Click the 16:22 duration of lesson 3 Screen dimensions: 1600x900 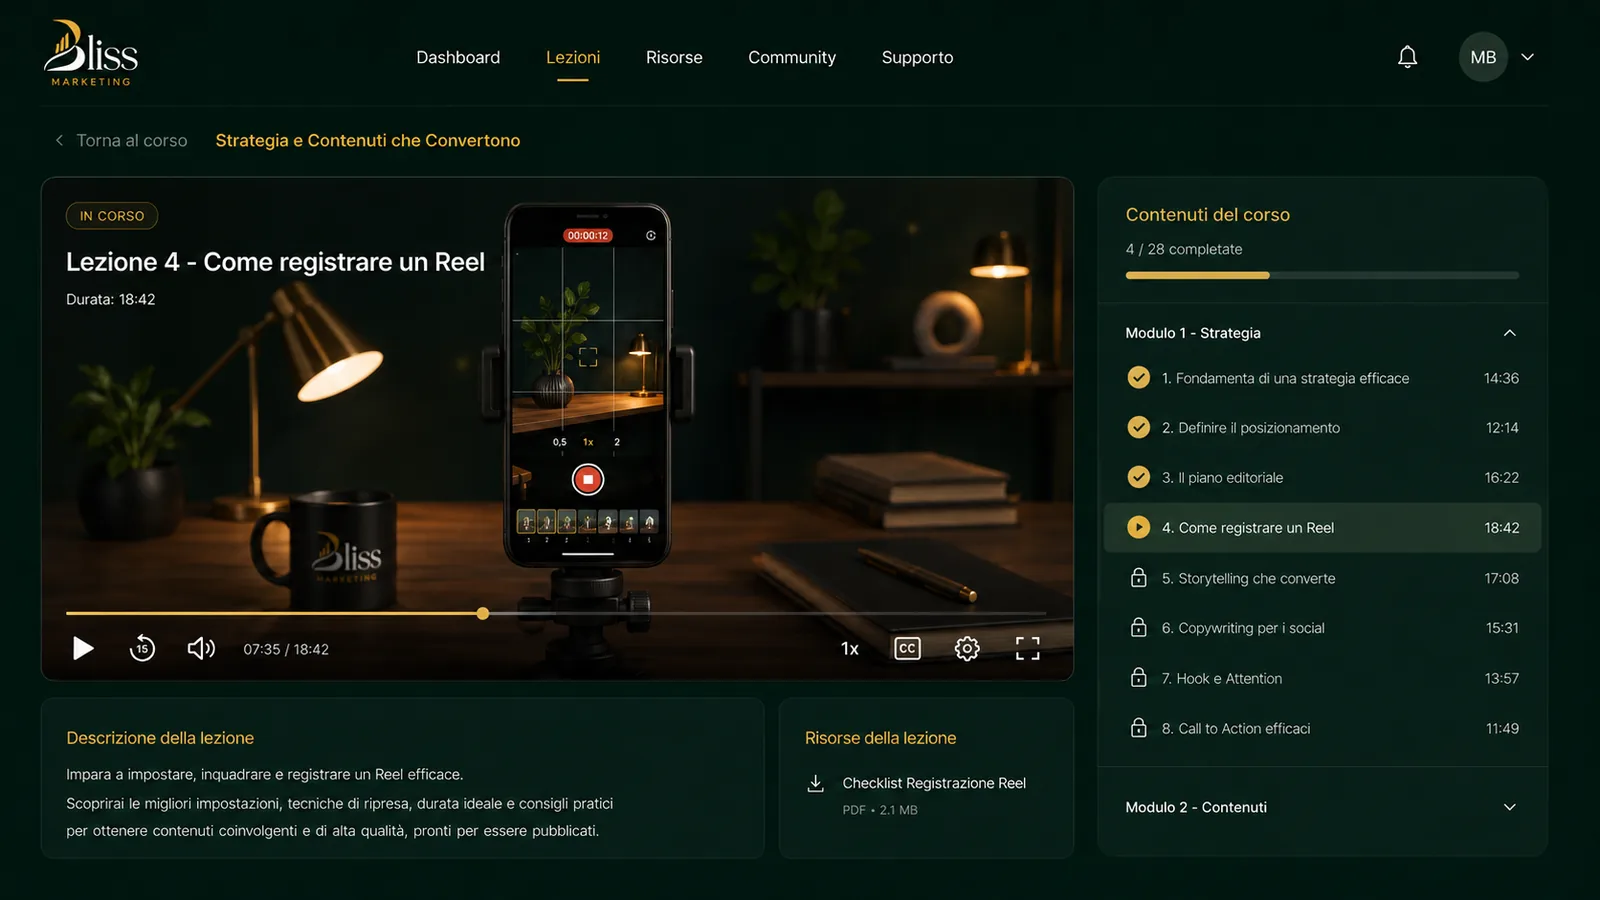(1501, 478)
